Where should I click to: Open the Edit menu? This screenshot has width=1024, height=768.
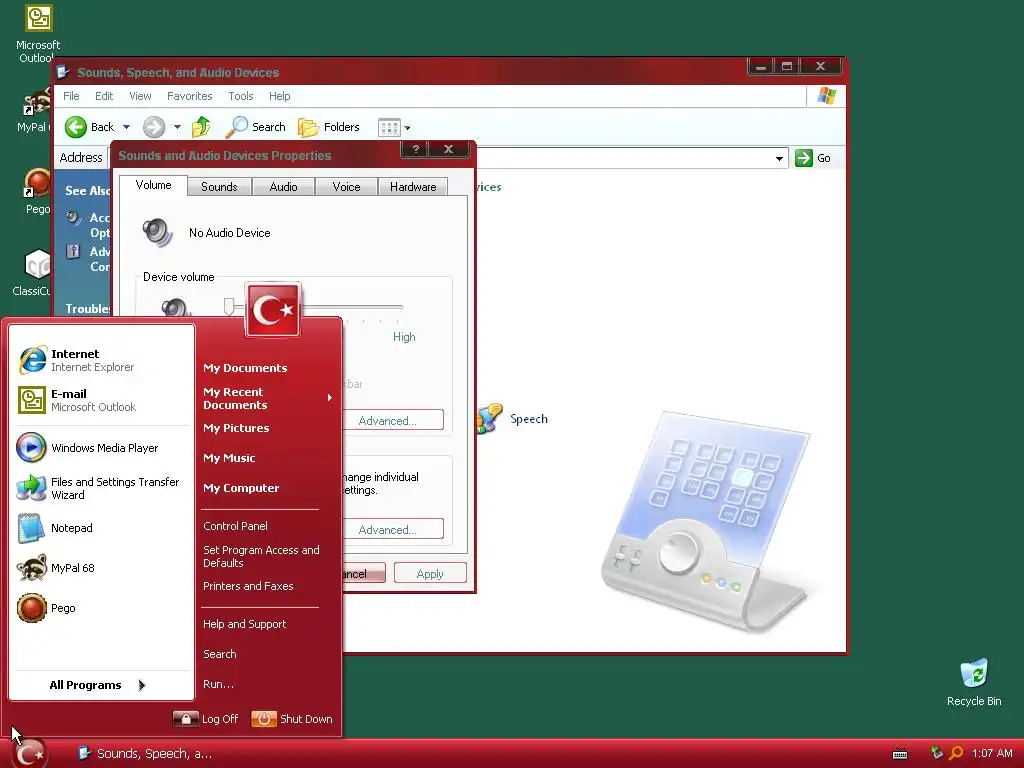tap(104, 96)
